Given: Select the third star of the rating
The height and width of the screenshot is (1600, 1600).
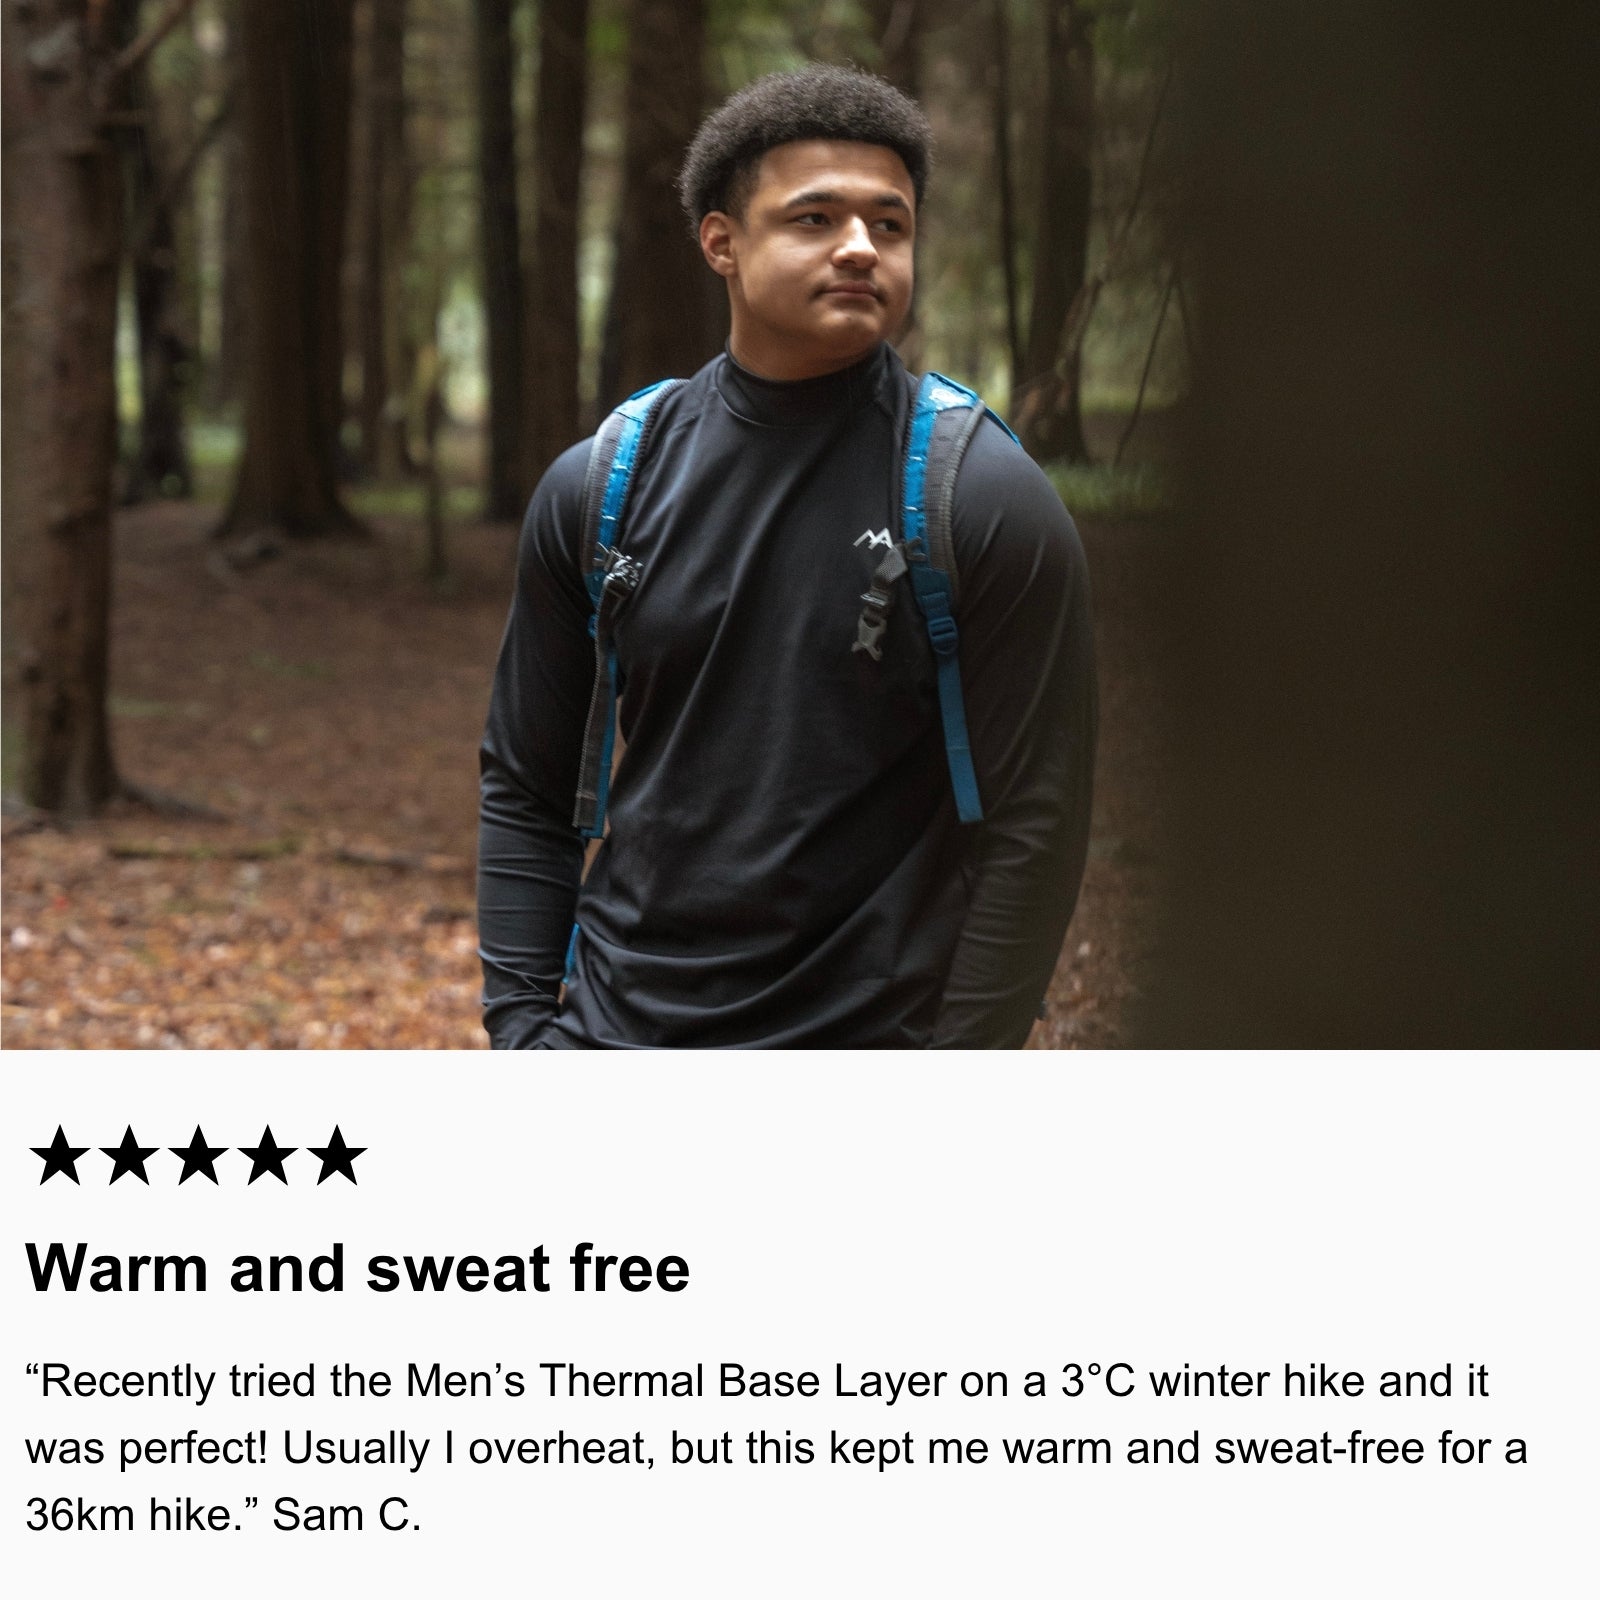Looking at the screenshot, I should (198, 1156).
